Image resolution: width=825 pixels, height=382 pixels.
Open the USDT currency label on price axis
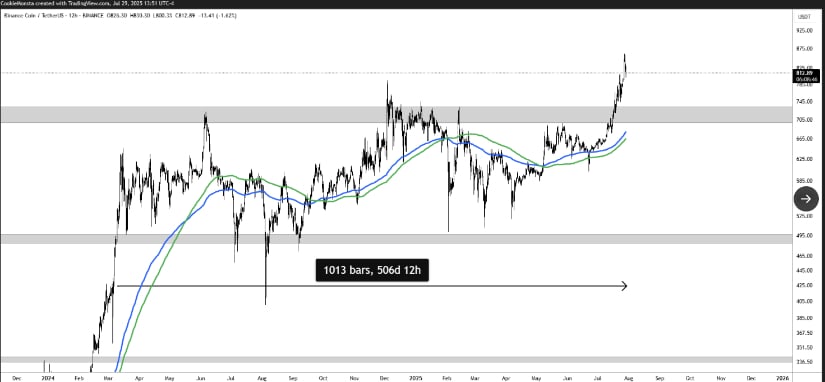pos(803,17)
